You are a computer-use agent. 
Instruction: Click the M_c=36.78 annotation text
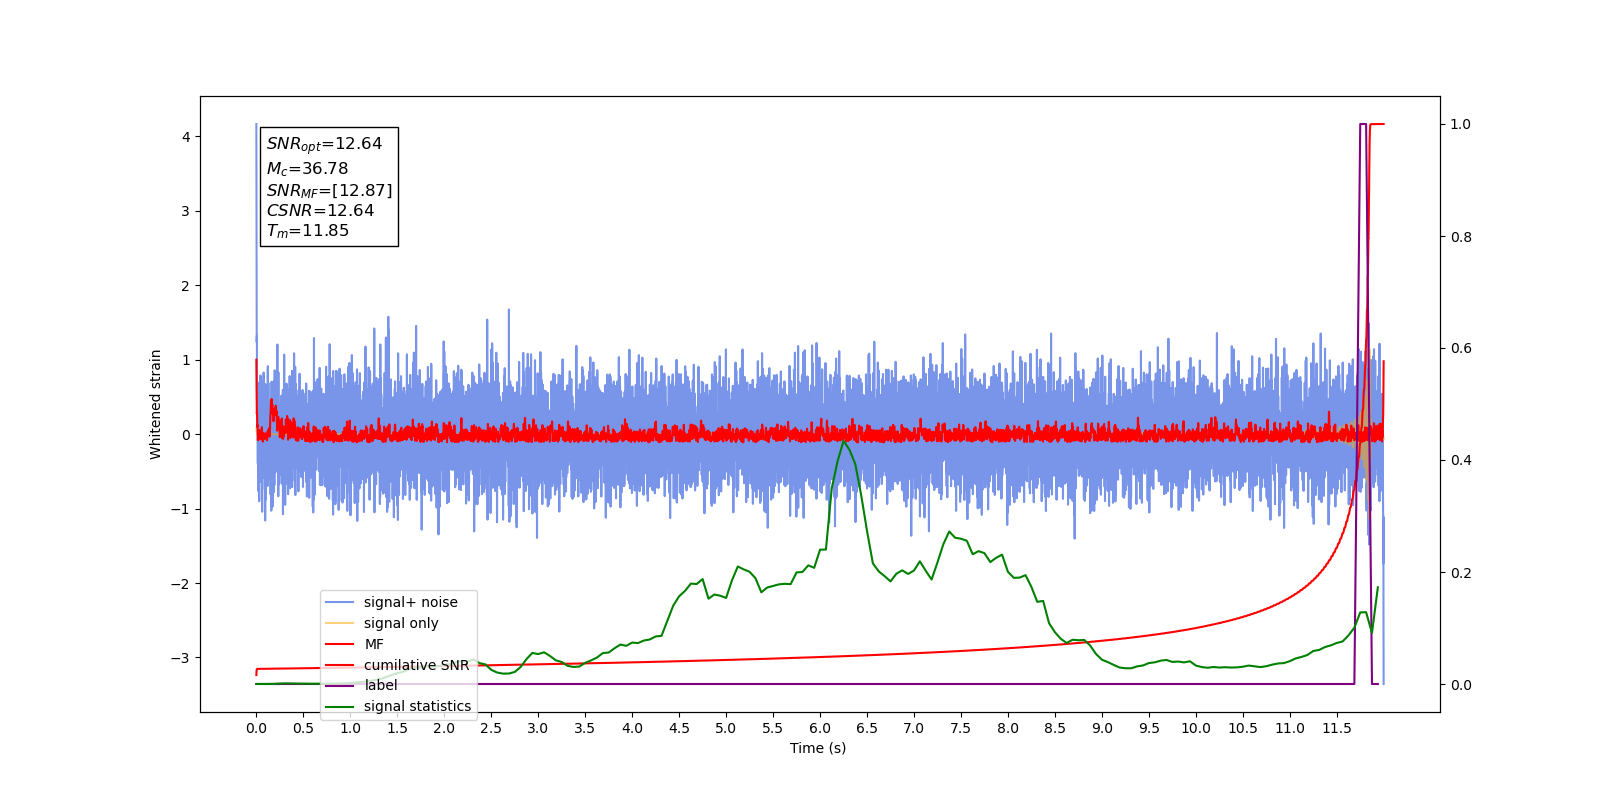(x=307, y=169)
